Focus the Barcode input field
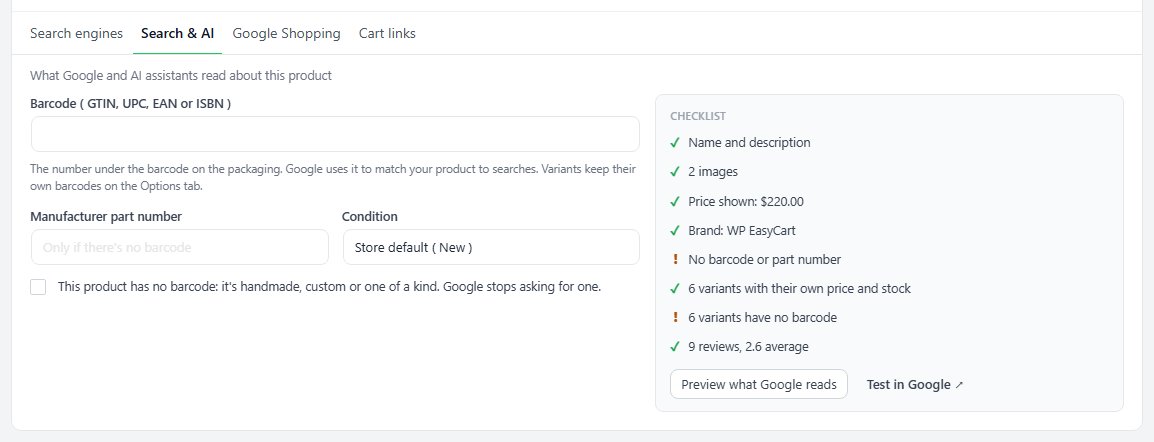 335,134
